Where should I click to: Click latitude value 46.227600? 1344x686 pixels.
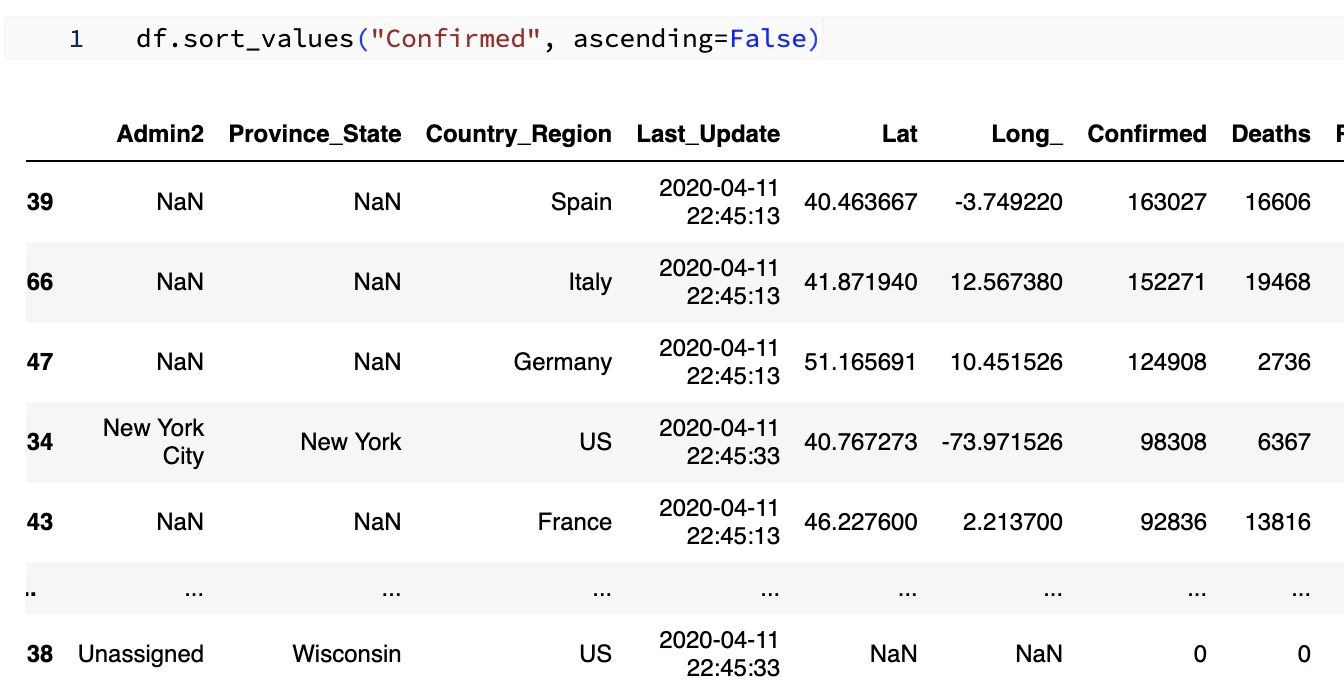[861, 522]
